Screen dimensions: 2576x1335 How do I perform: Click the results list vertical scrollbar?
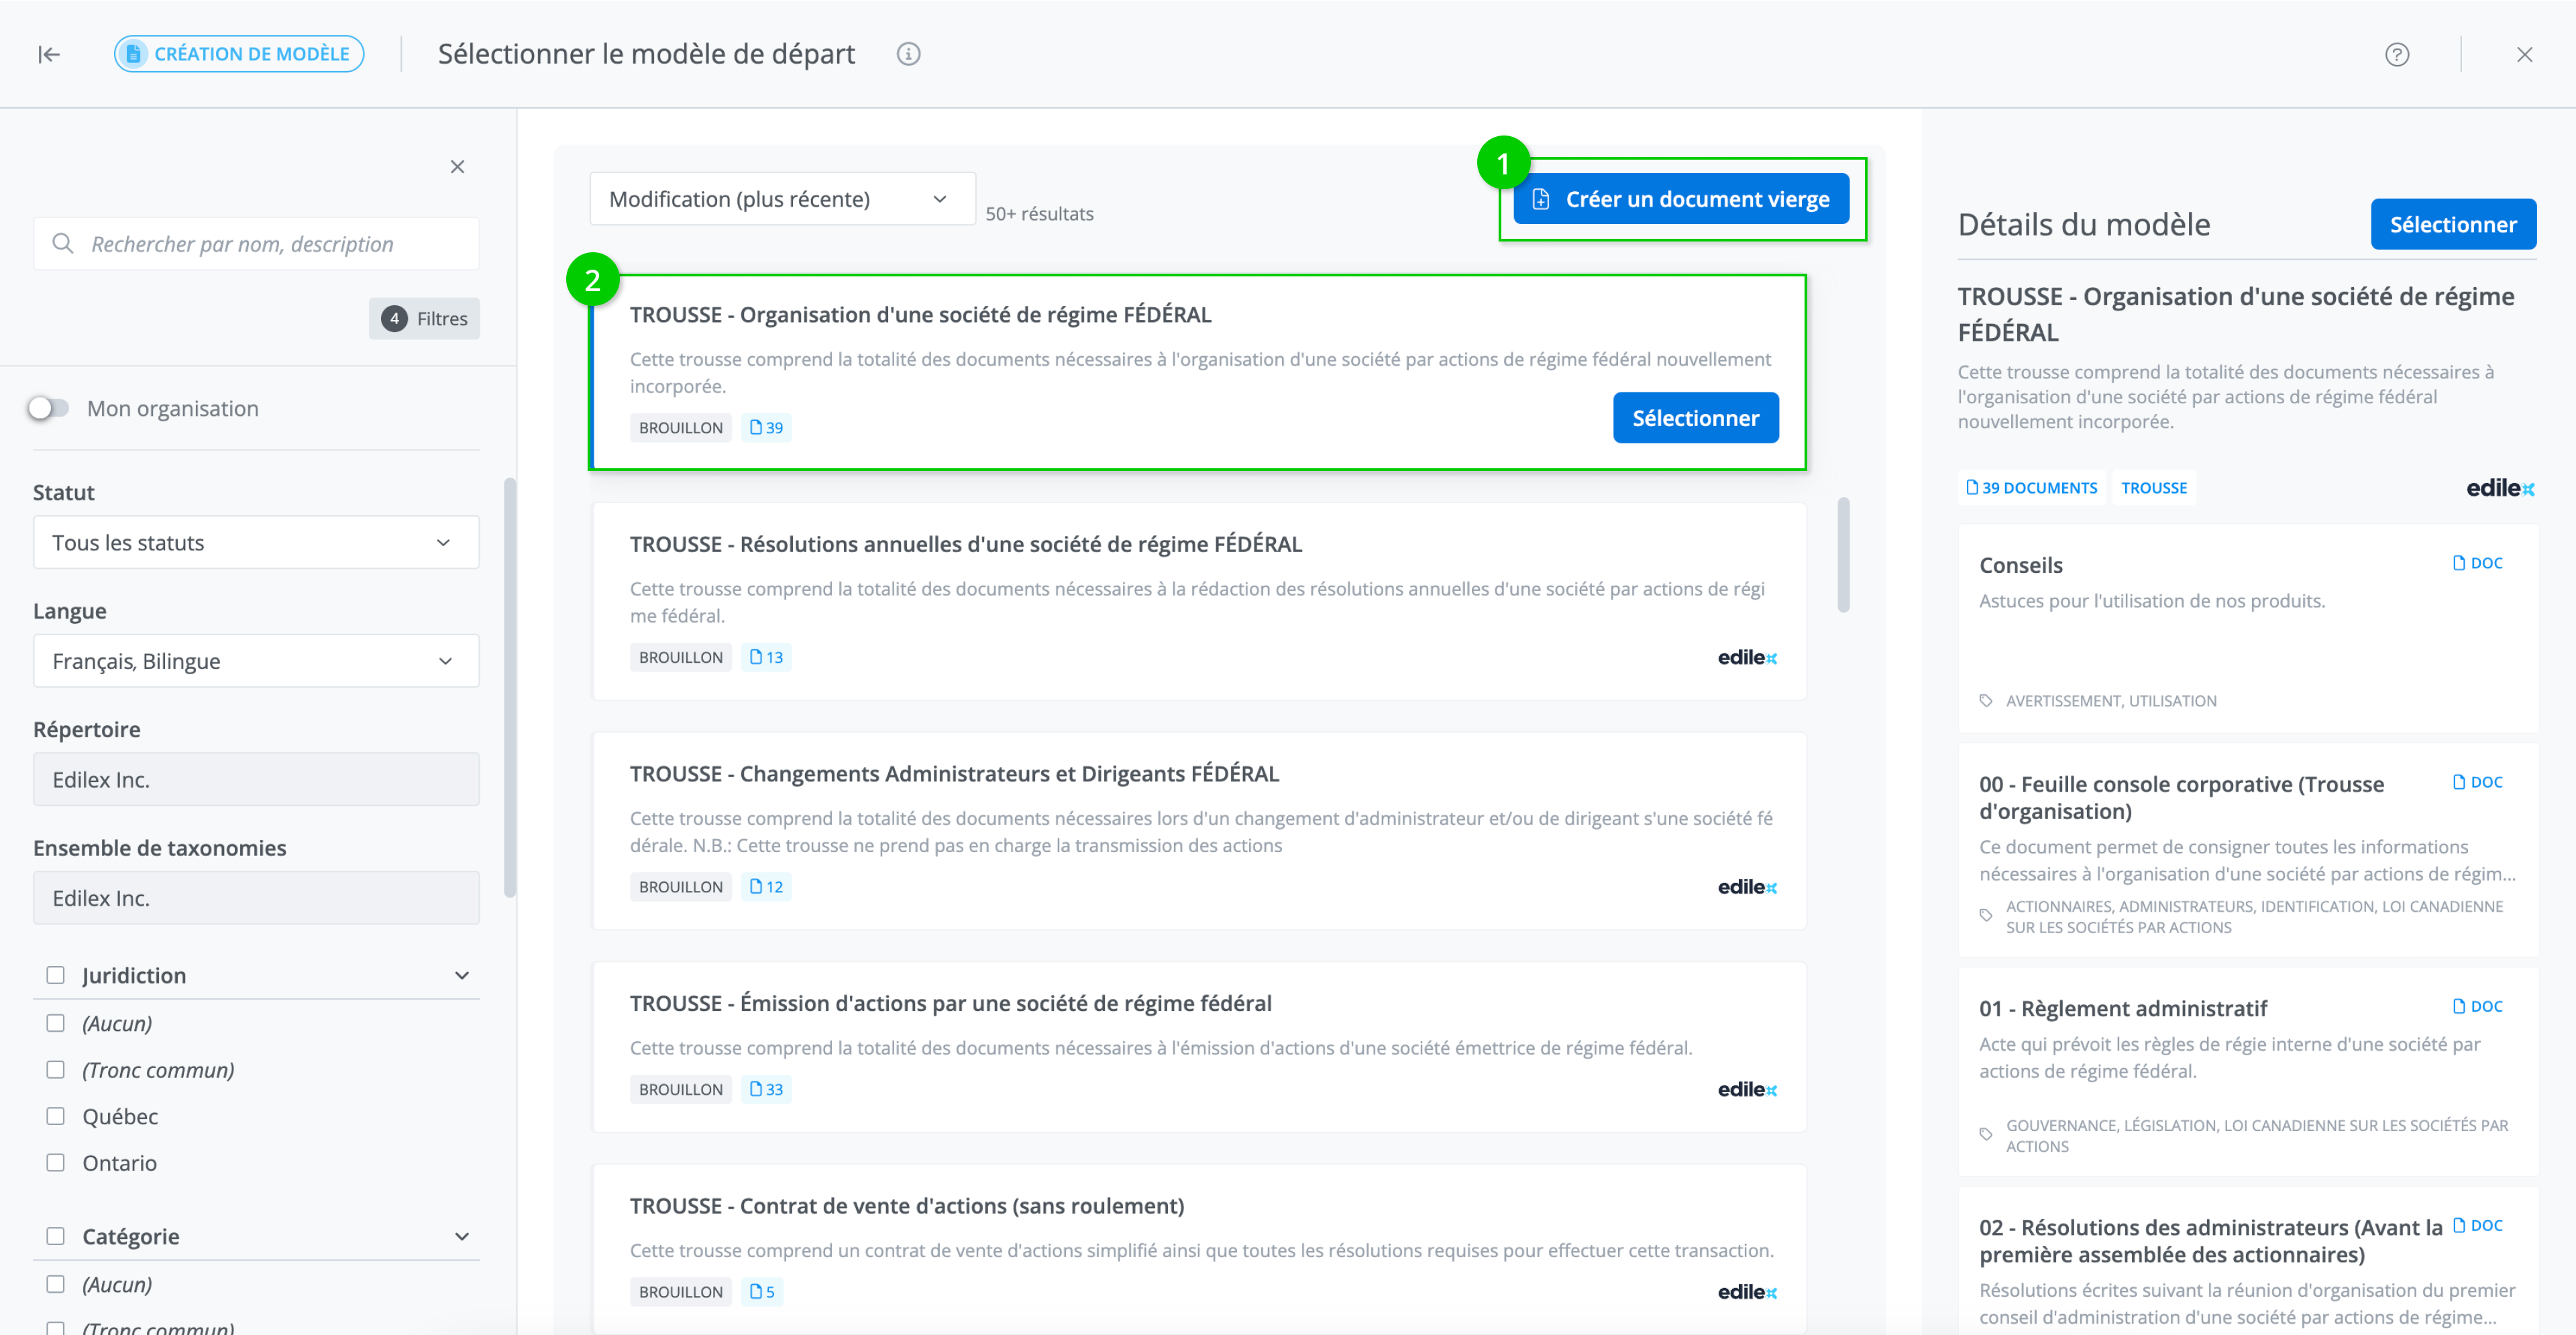click(x=1843, y=555)
